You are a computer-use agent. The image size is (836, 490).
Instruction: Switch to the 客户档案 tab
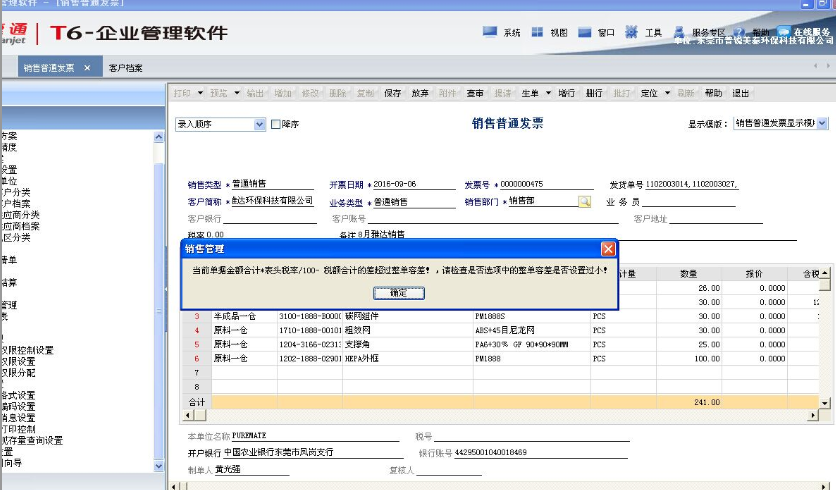pyautogui.click(x=126, y=68)
